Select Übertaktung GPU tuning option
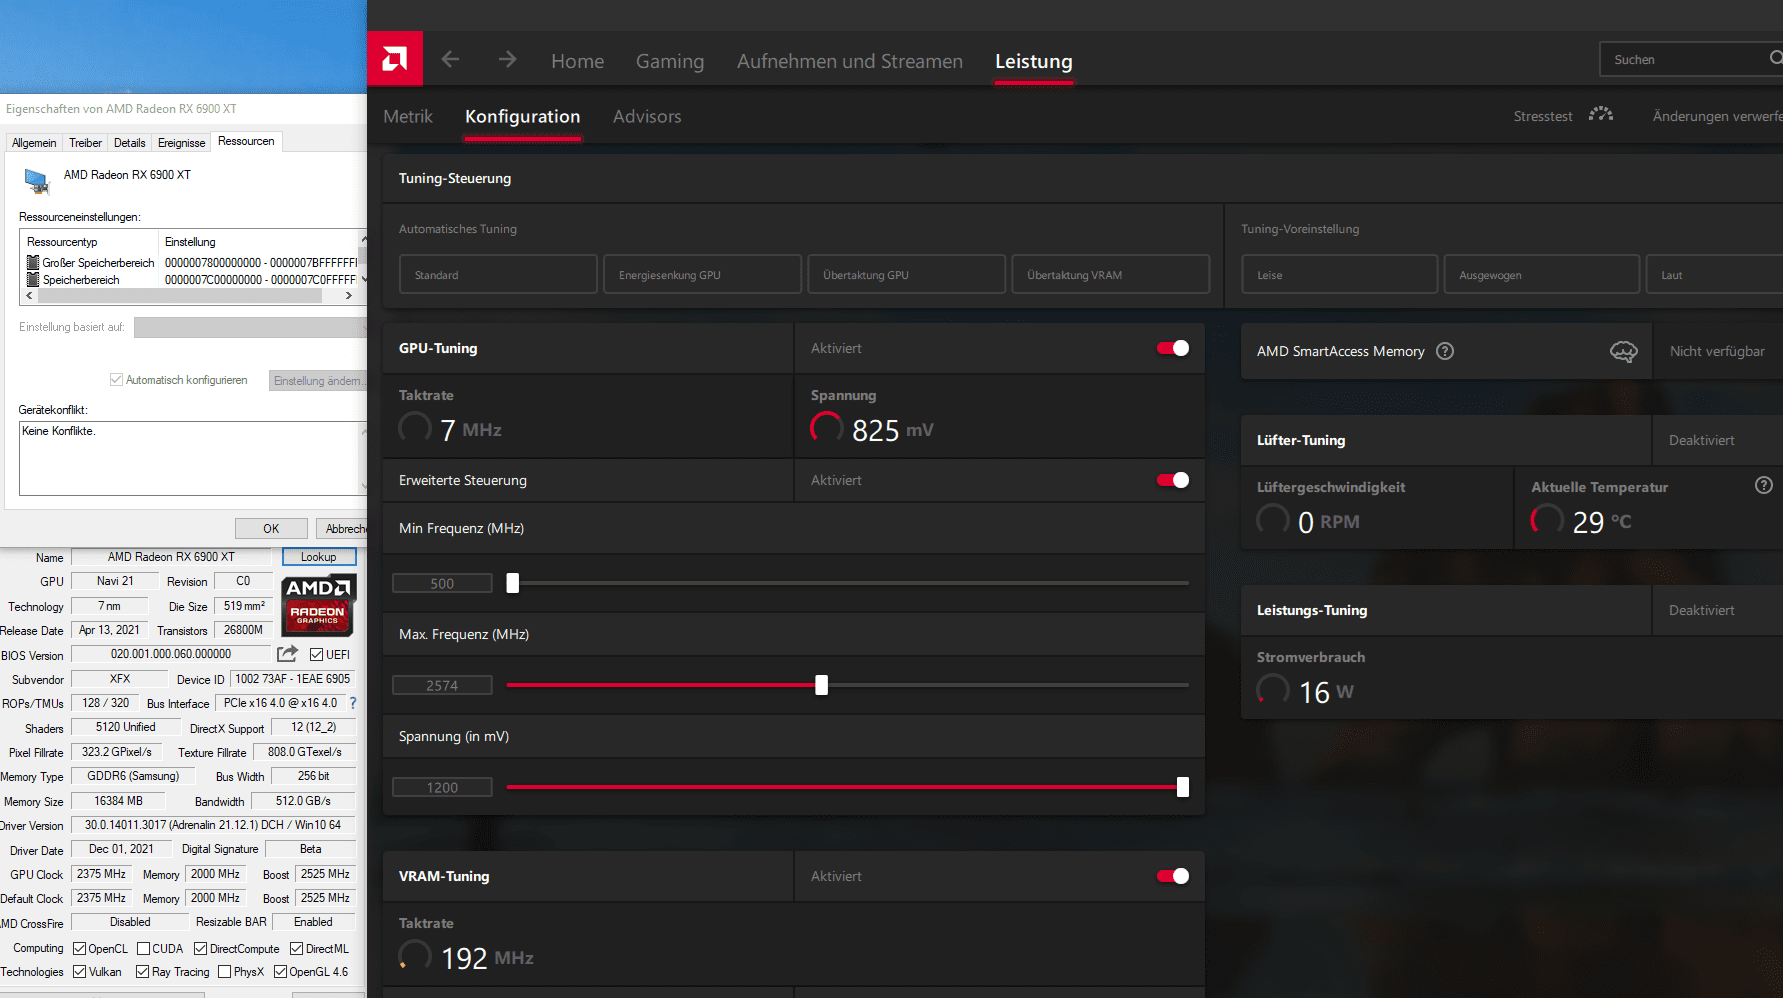Viewport: 1783px width, 998px height. click(x=906, y=274)
